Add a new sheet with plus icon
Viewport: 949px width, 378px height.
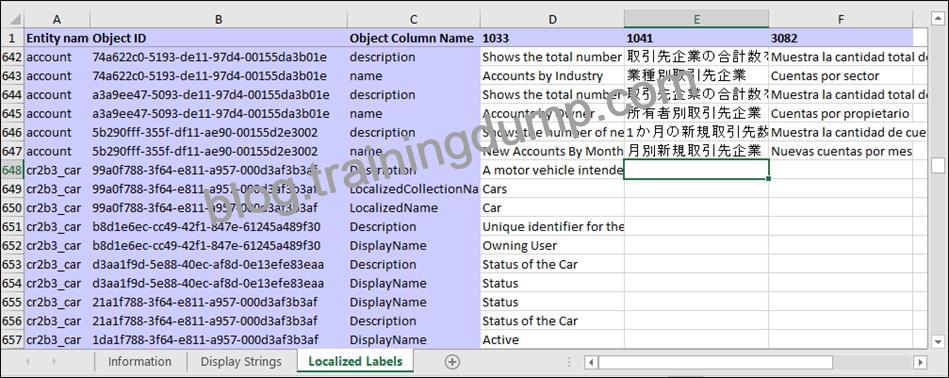click(452, 362)
